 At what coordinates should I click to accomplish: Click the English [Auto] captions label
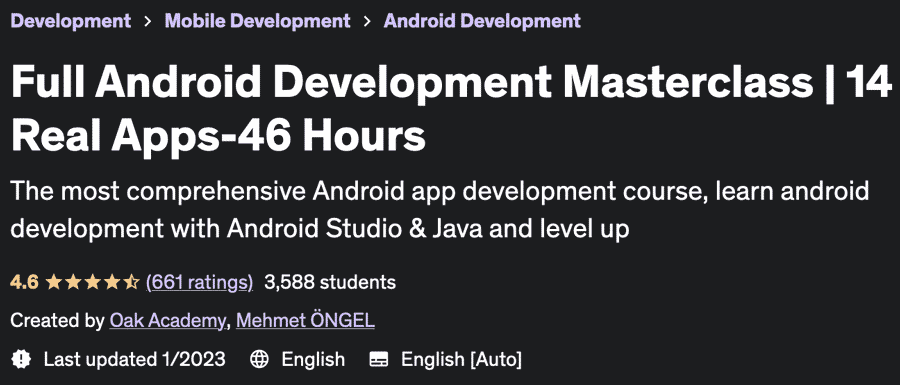(x=461, y=360)
